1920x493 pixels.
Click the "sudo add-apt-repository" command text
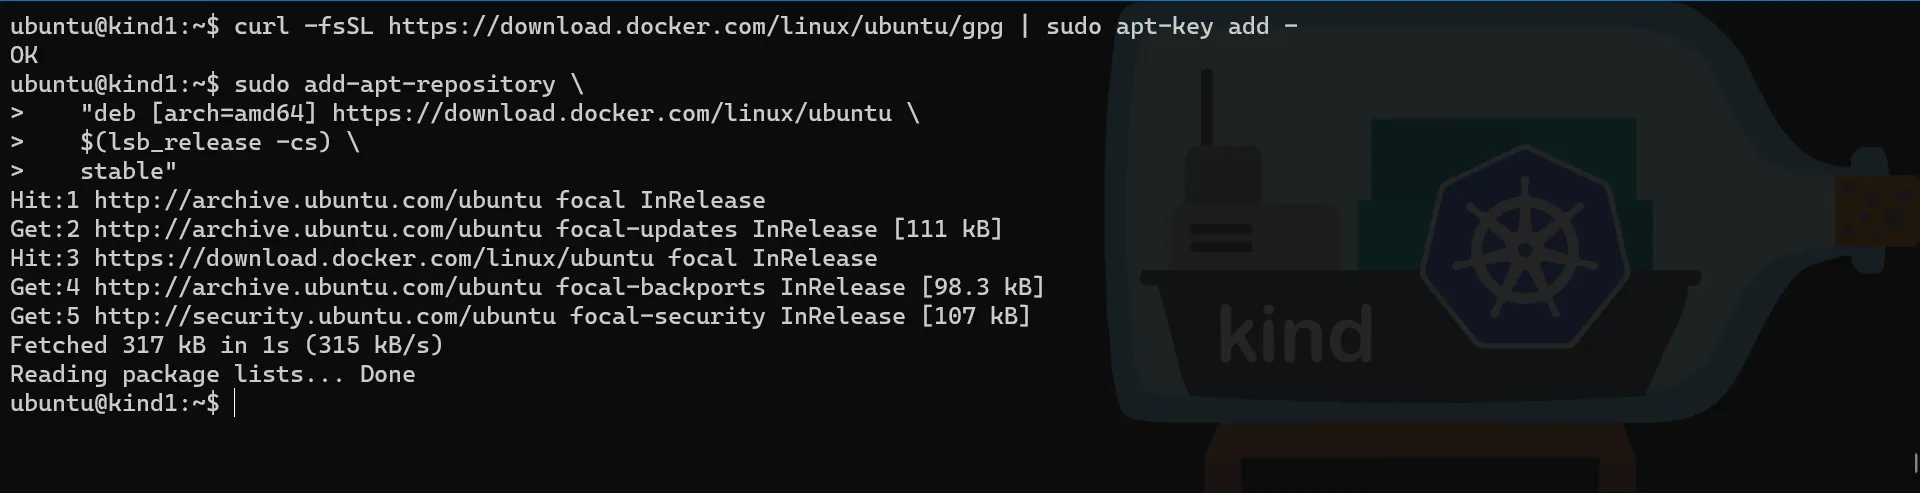click(x=394, y=85)
